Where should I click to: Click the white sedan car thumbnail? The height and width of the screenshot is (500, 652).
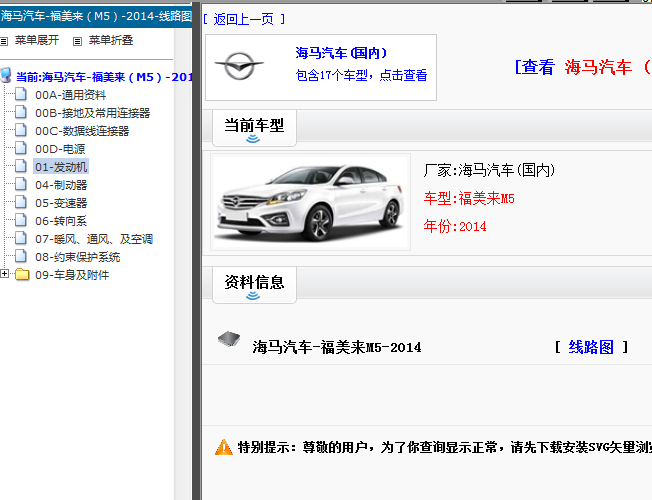(x=310, y=202)
